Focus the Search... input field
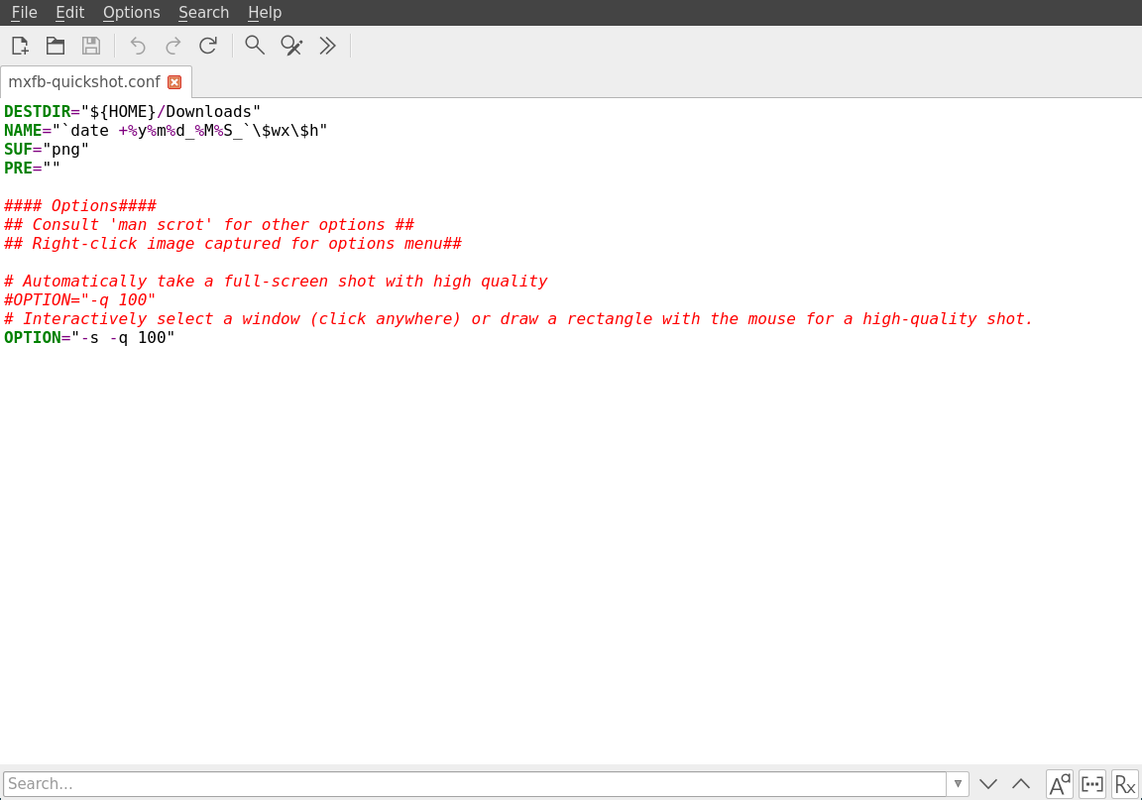Screen dimensions: 1142x800 (x=475, y=784)
